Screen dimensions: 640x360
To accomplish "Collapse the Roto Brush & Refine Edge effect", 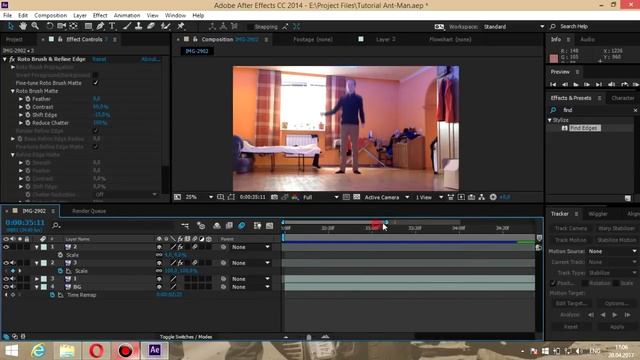I will pos(5,59).
